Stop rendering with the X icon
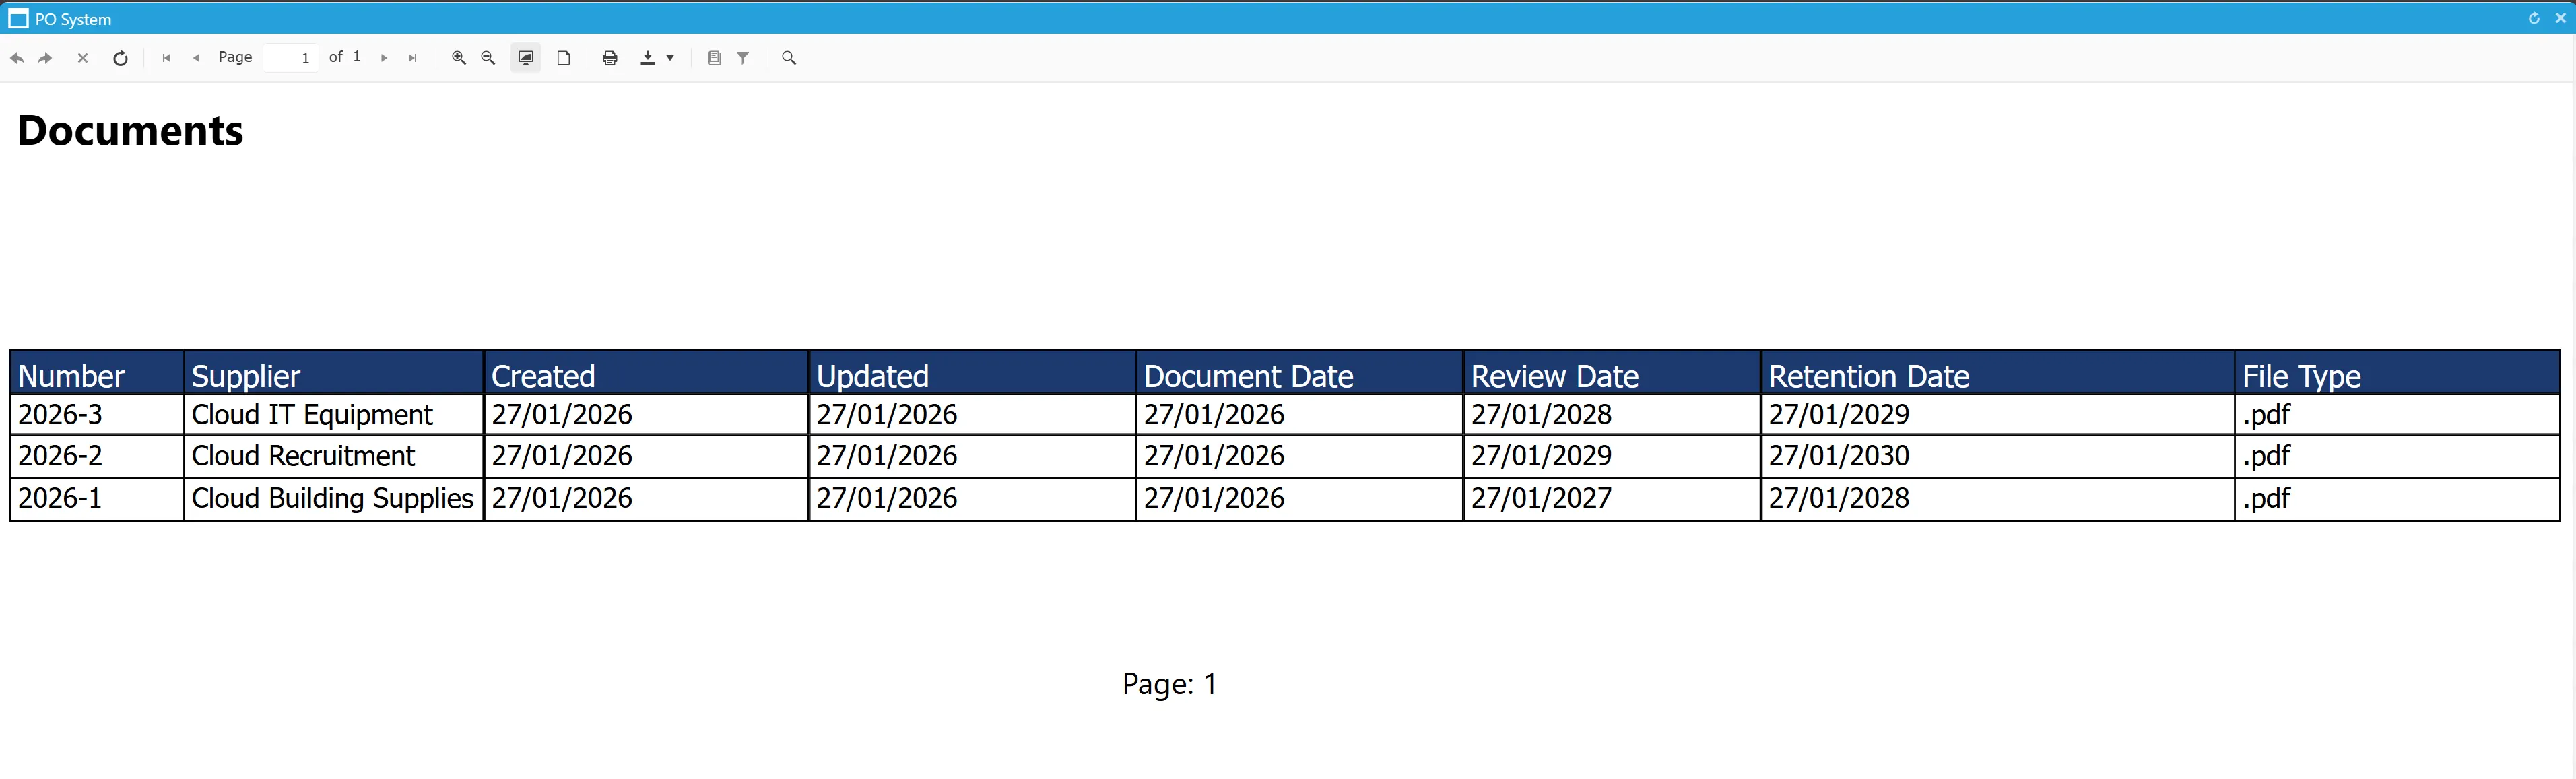Screen dimensions: 2576x779 tap(83, 58)
